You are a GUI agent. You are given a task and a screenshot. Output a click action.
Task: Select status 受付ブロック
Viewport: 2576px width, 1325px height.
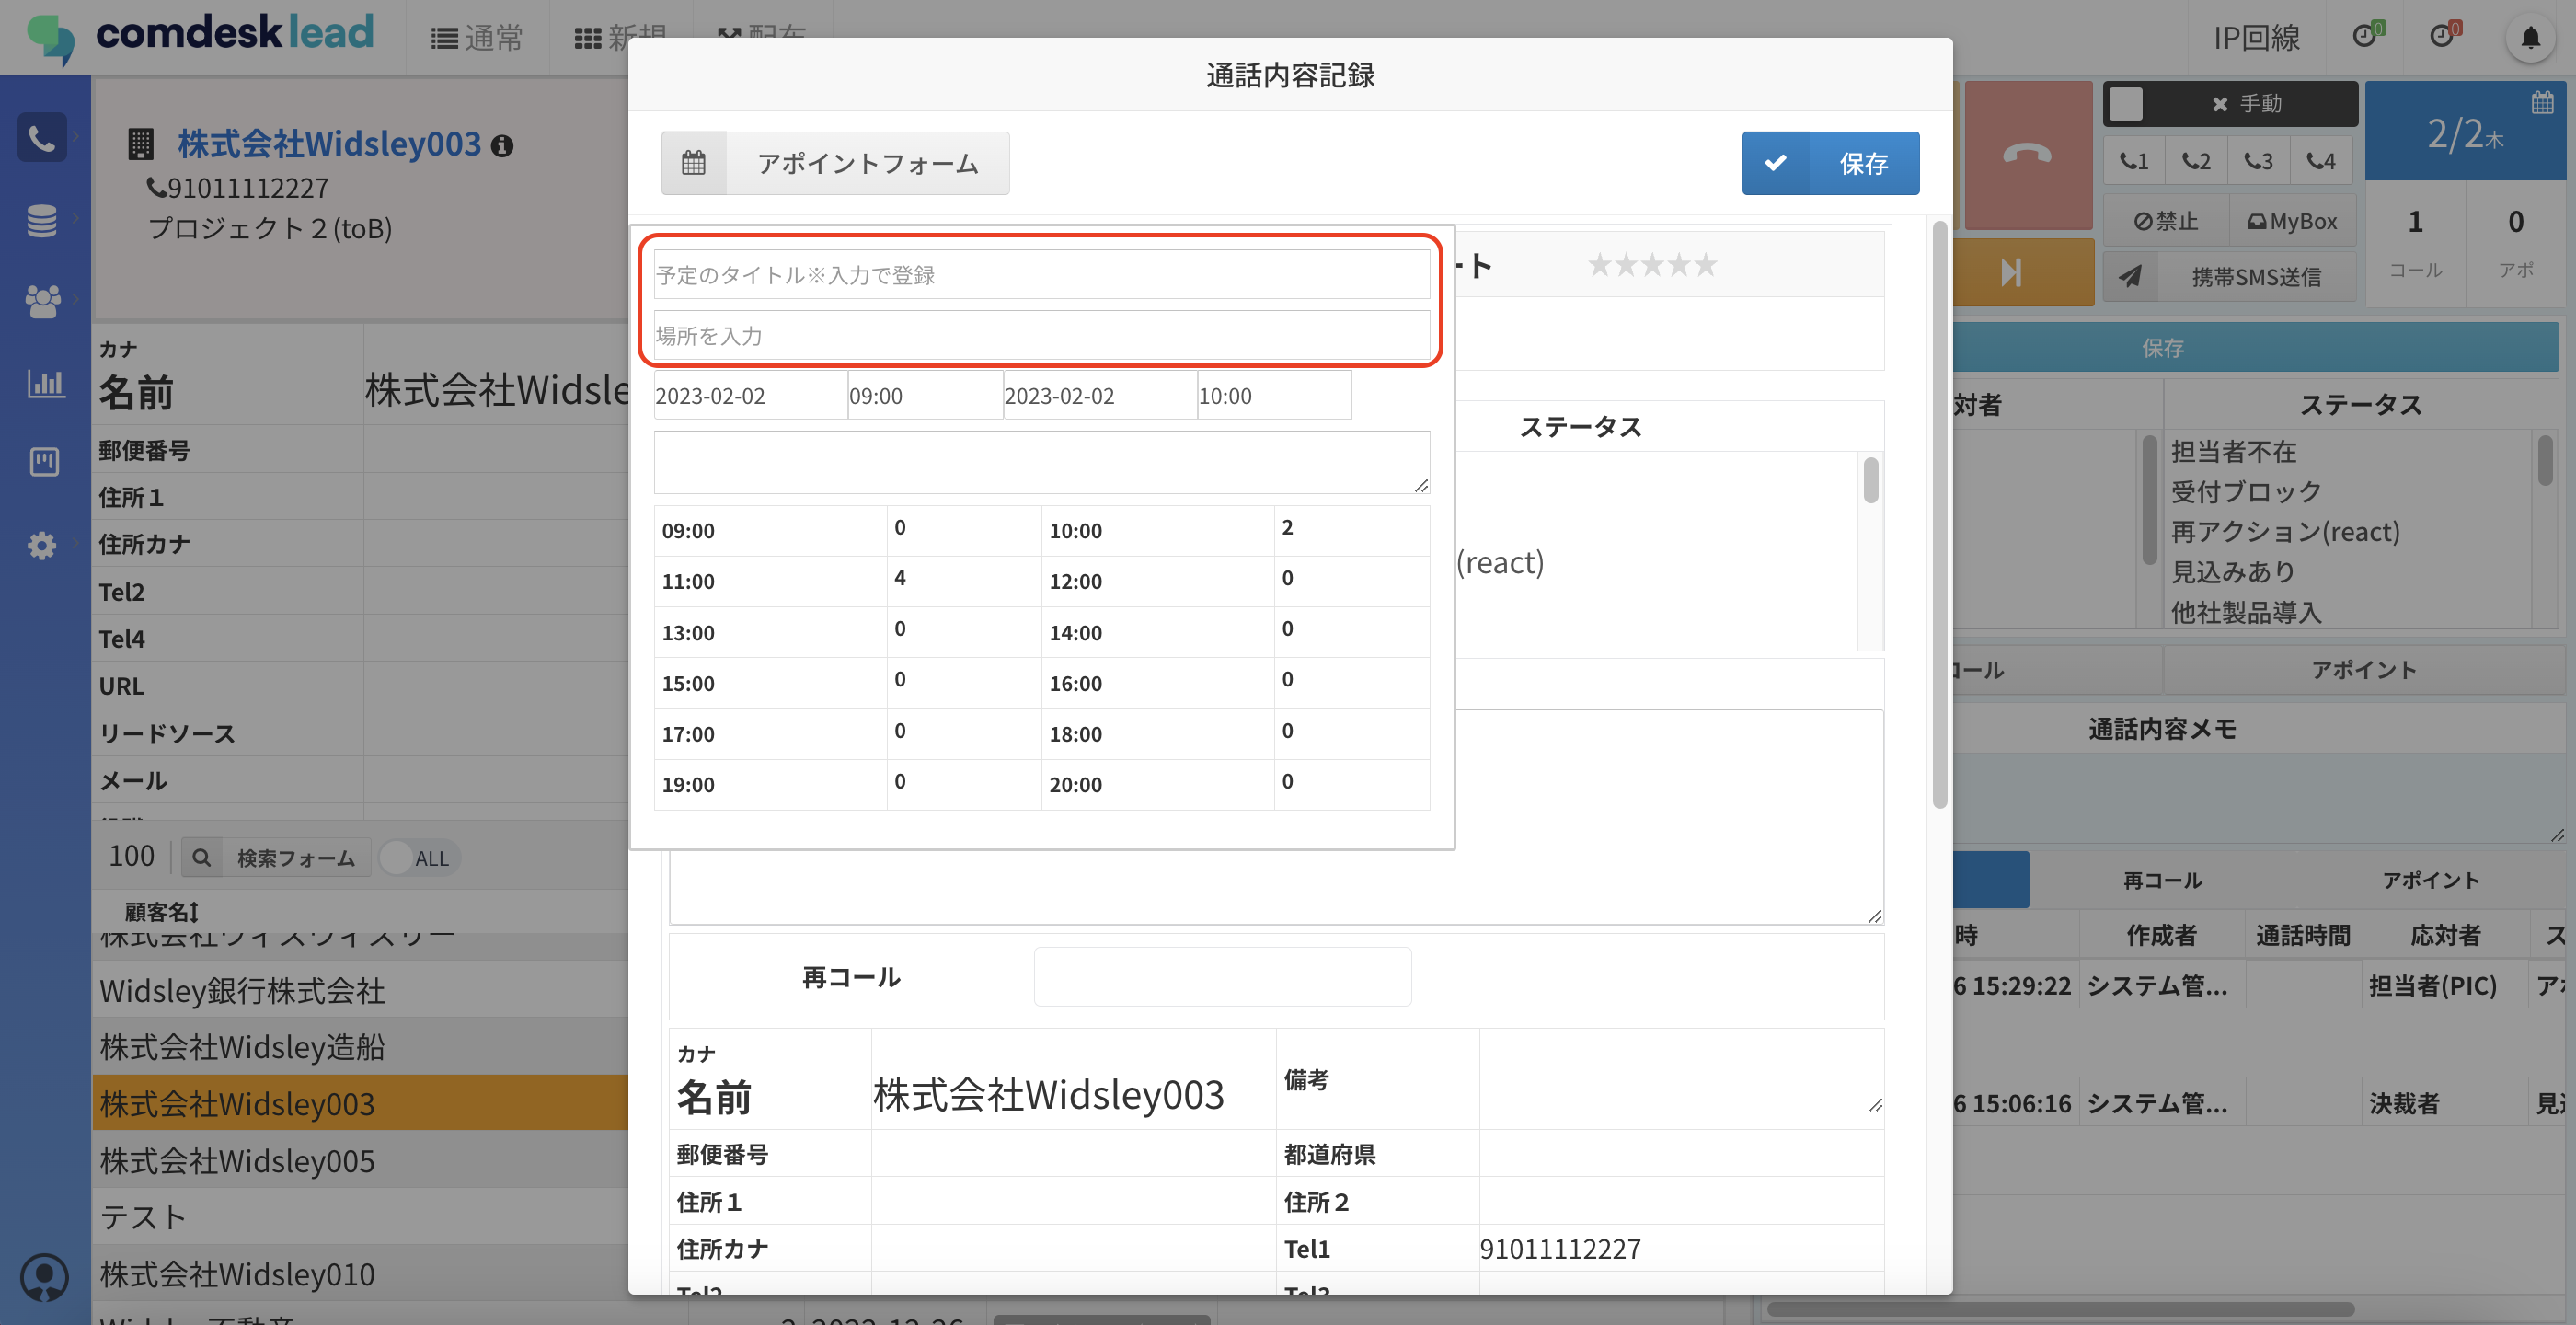click(2246, 491)
